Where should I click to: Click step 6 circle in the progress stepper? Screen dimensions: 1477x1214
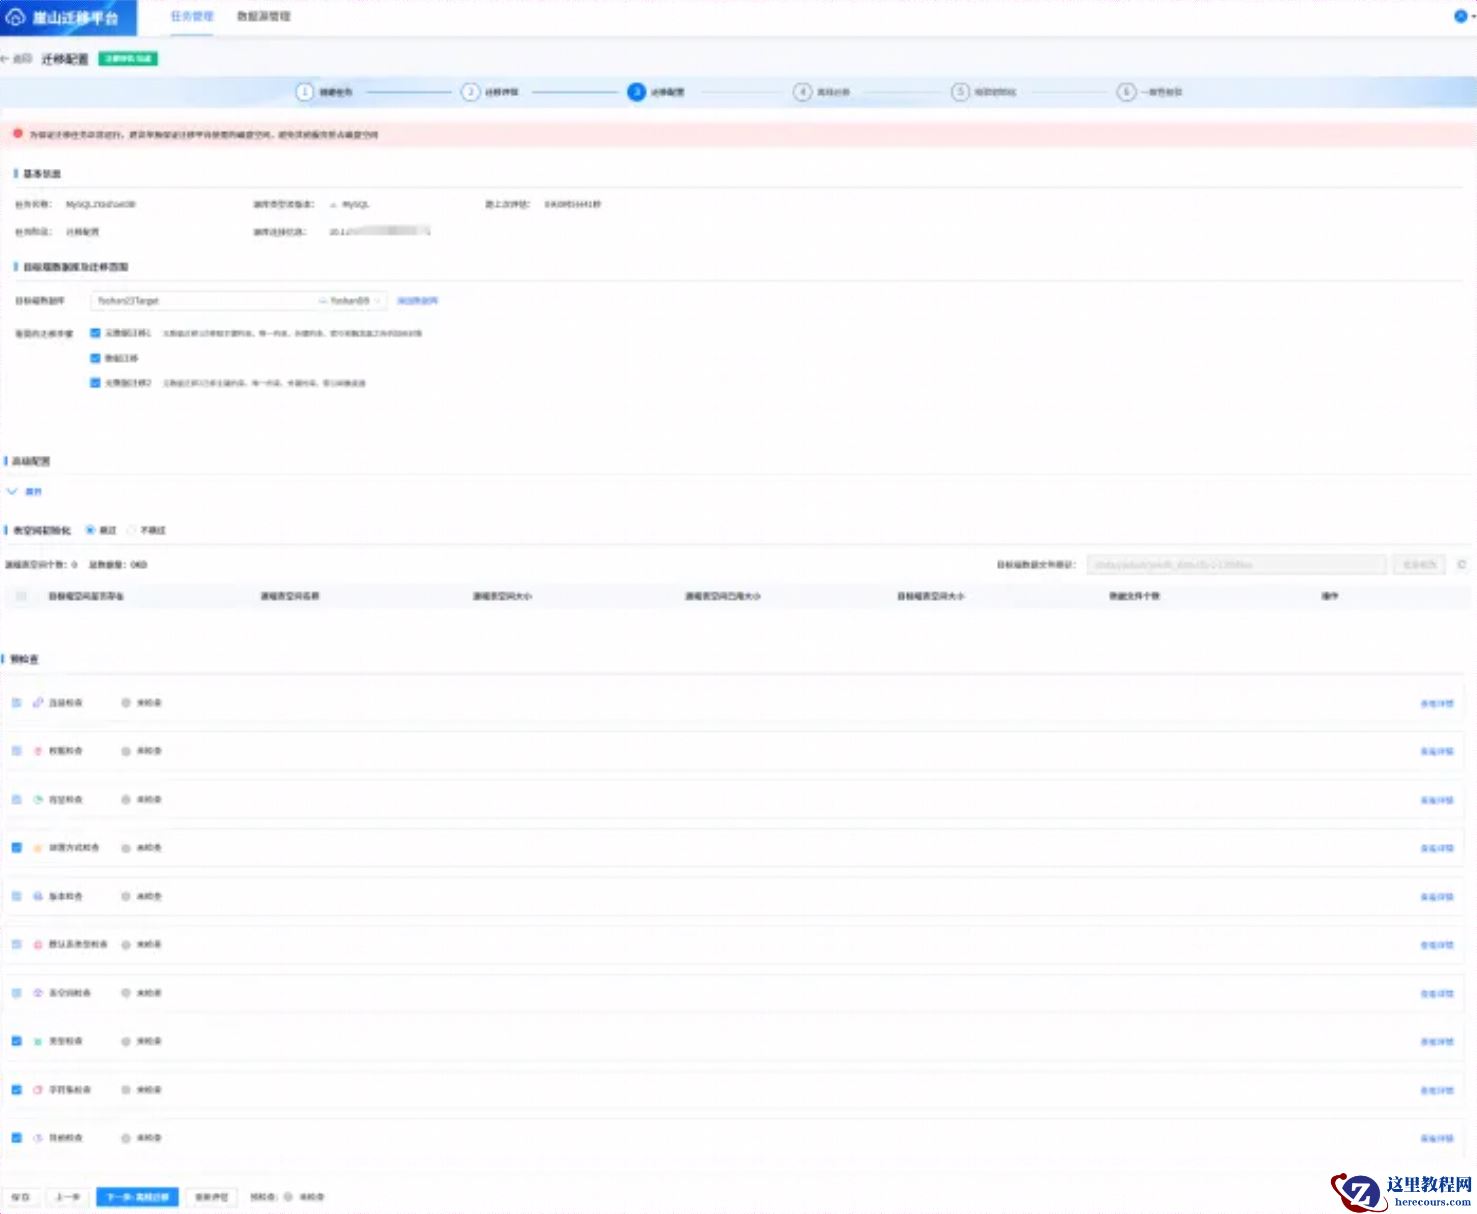pos(1126,92)
